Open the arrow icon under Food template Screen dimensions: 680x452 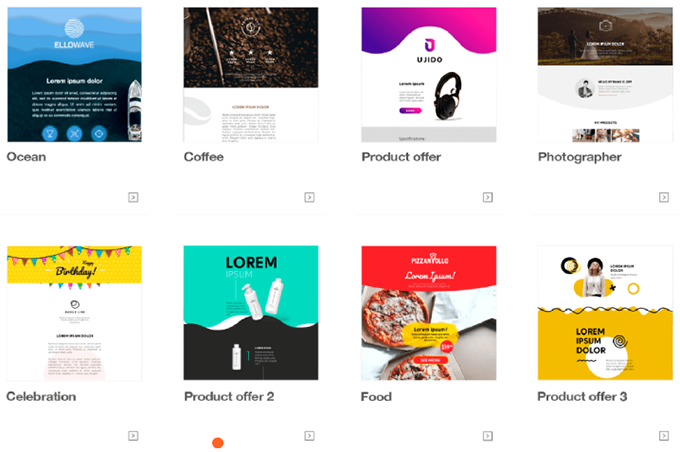(x=488, y=436)
